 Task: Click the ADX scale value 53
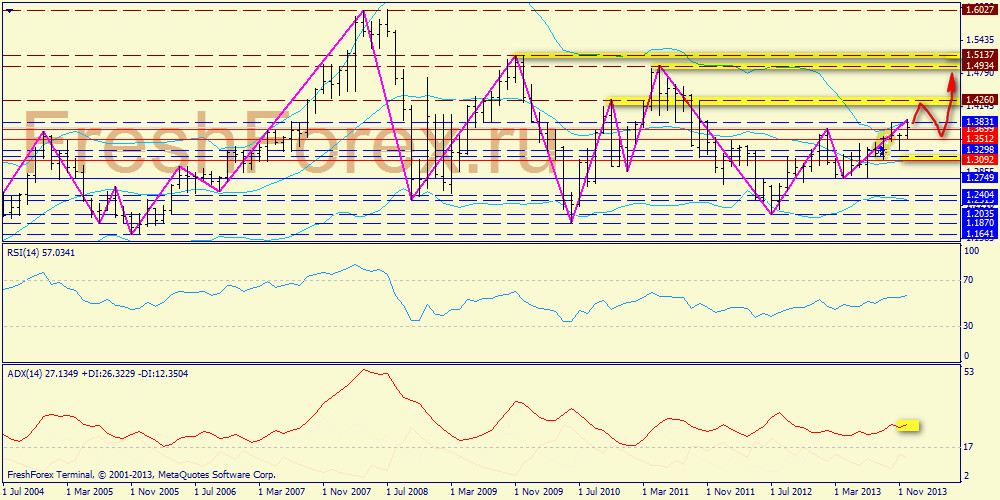(968, 373)
